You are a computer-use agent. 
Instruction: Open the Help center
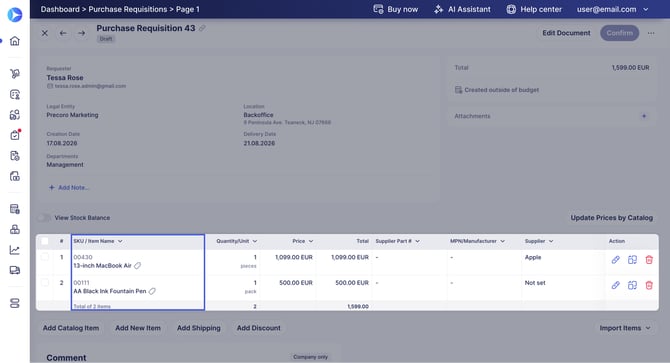[534, 9]
